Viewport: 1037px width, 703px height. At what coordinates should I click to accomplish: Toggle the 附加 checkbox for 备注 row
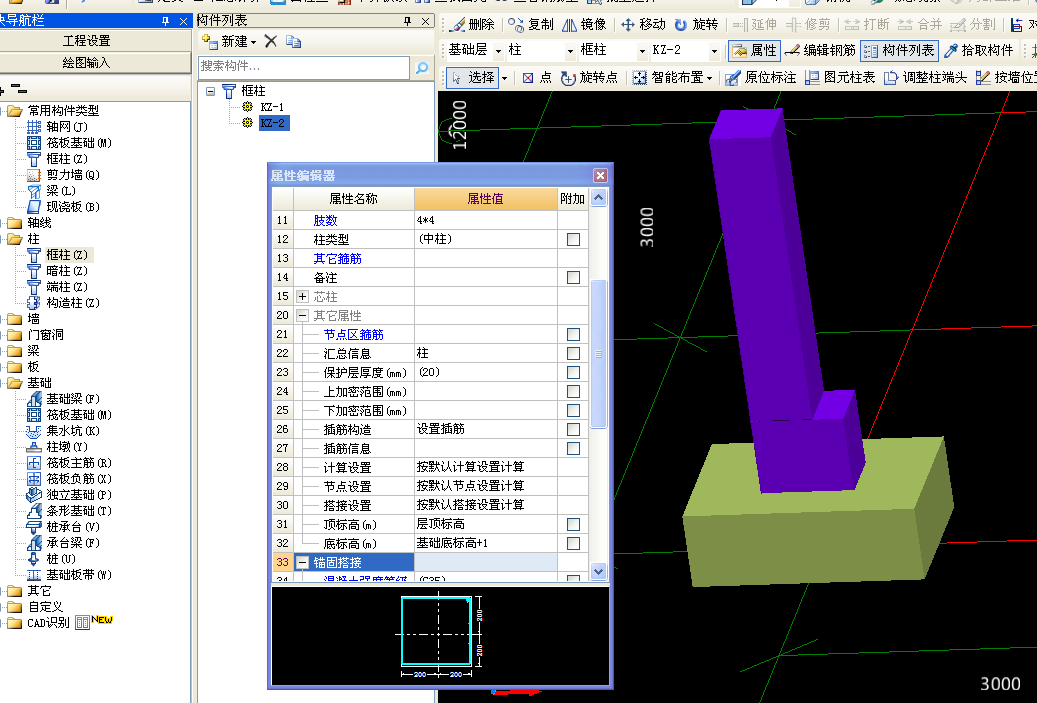[x=573, y=277]
